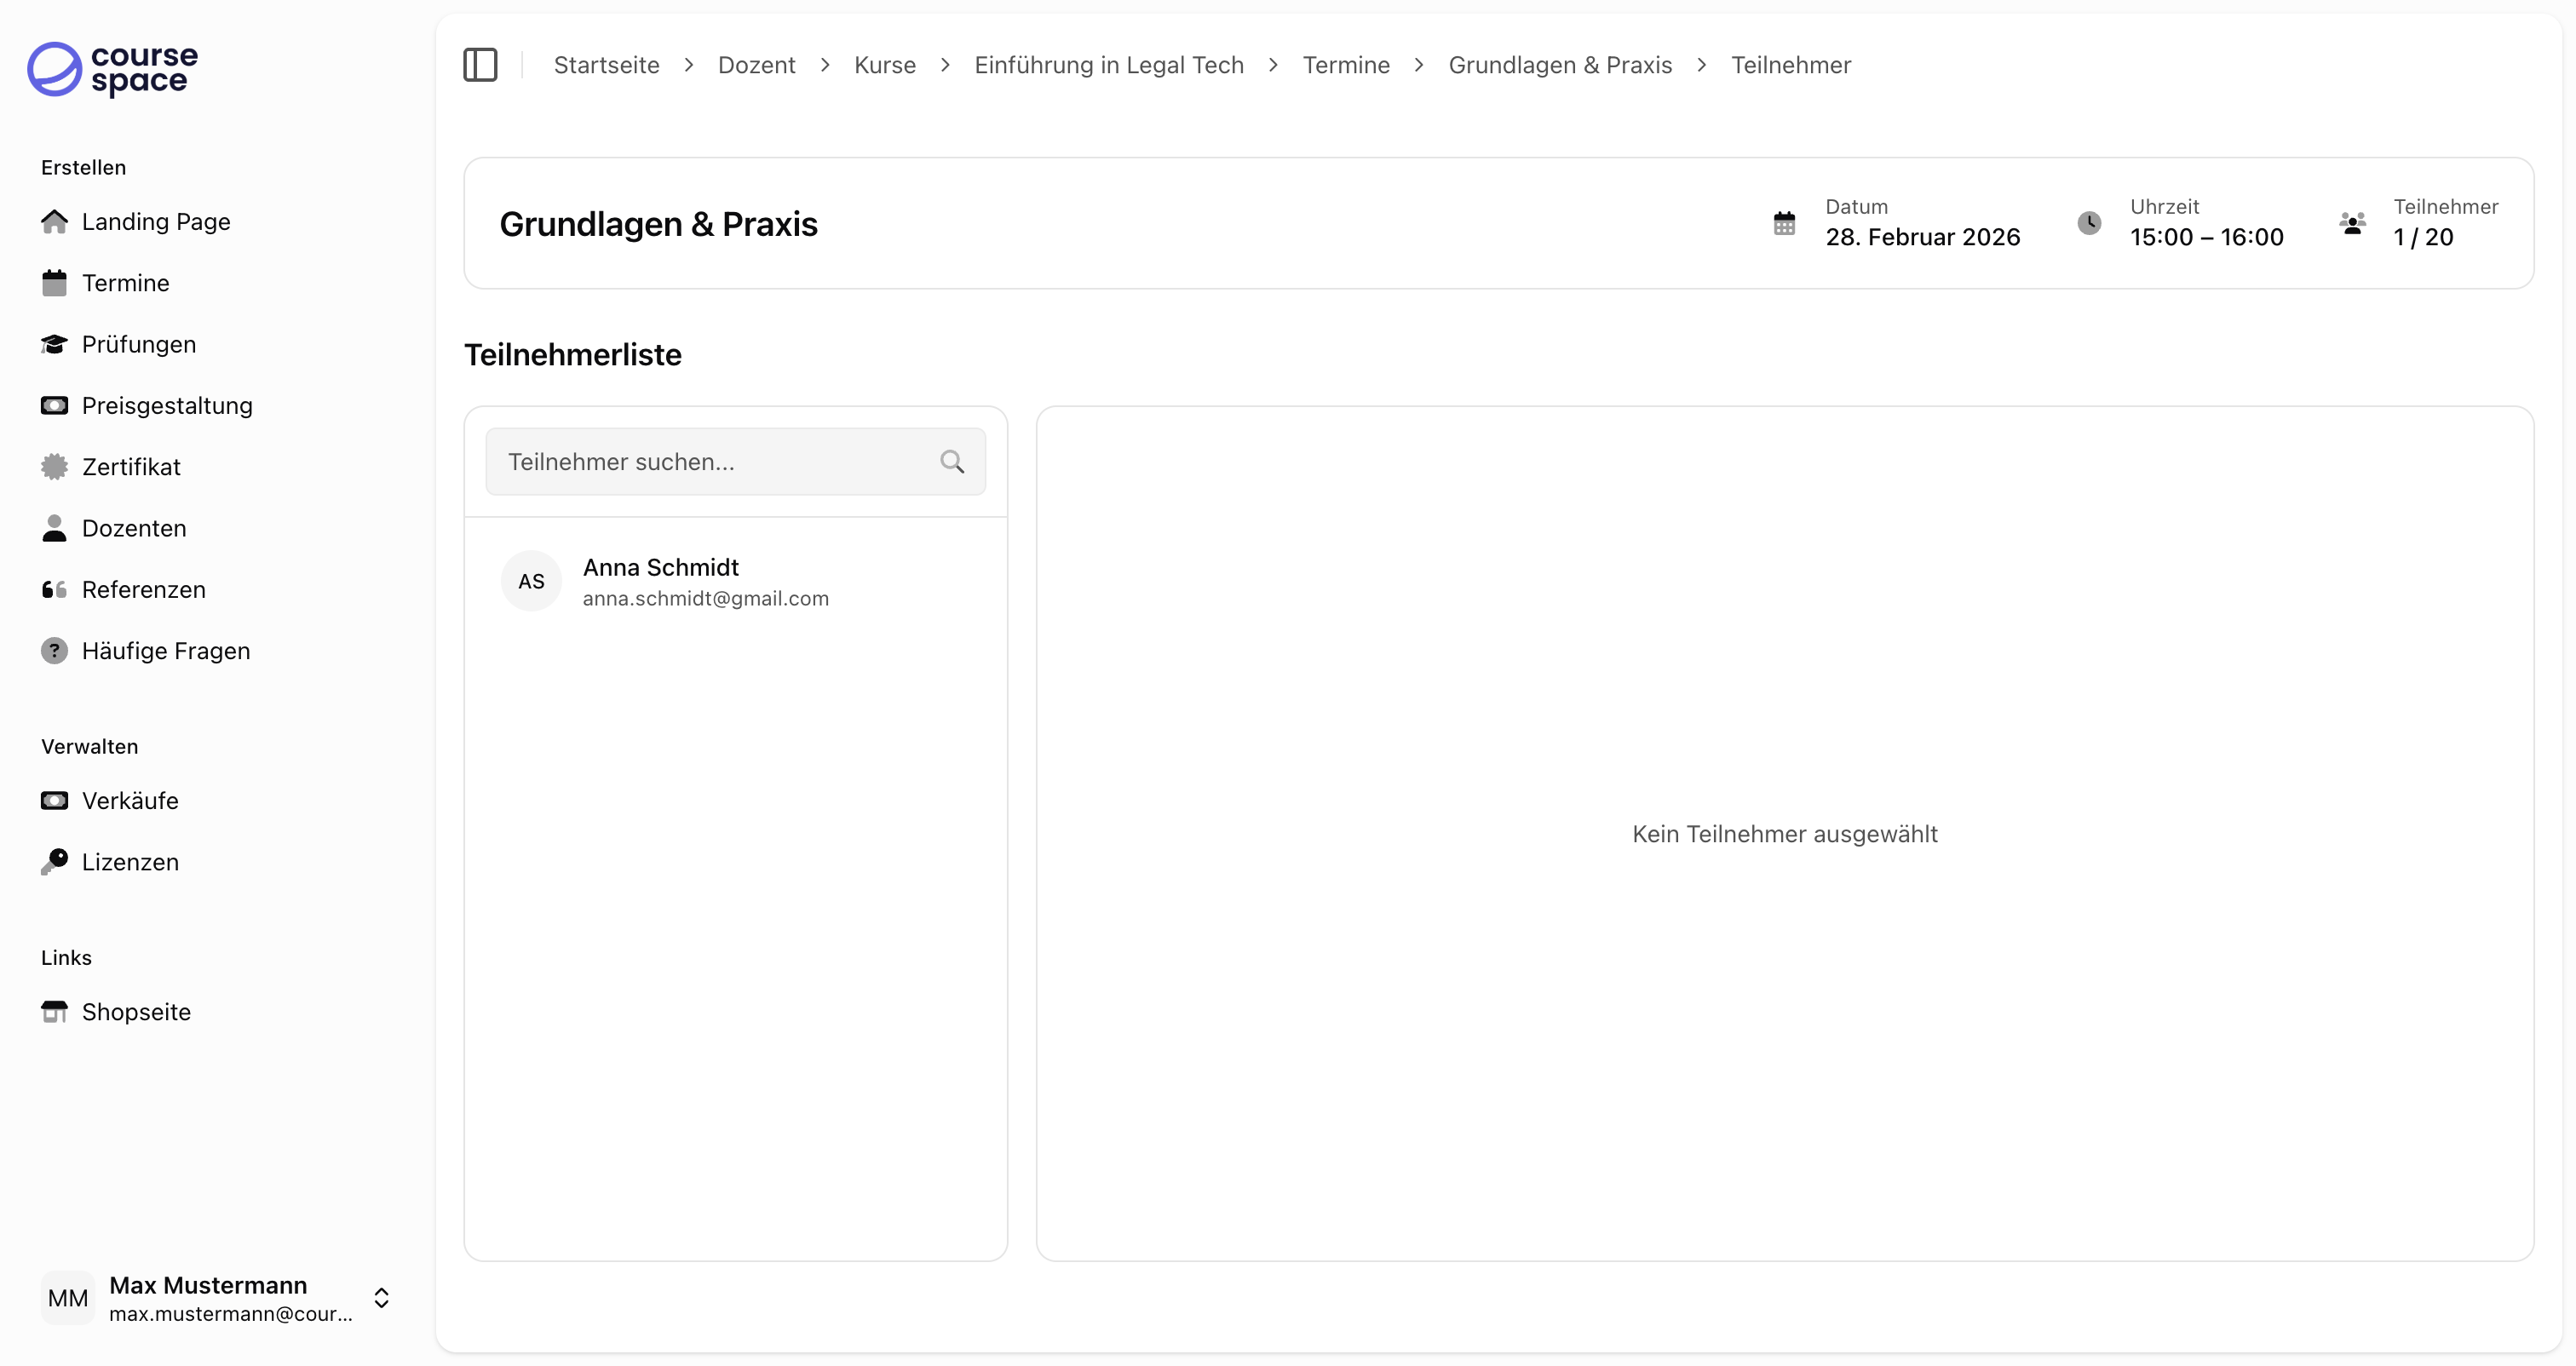Click the Zertifikat badge icon
Screen dimensions: 2576x1366
coord(54,467)
